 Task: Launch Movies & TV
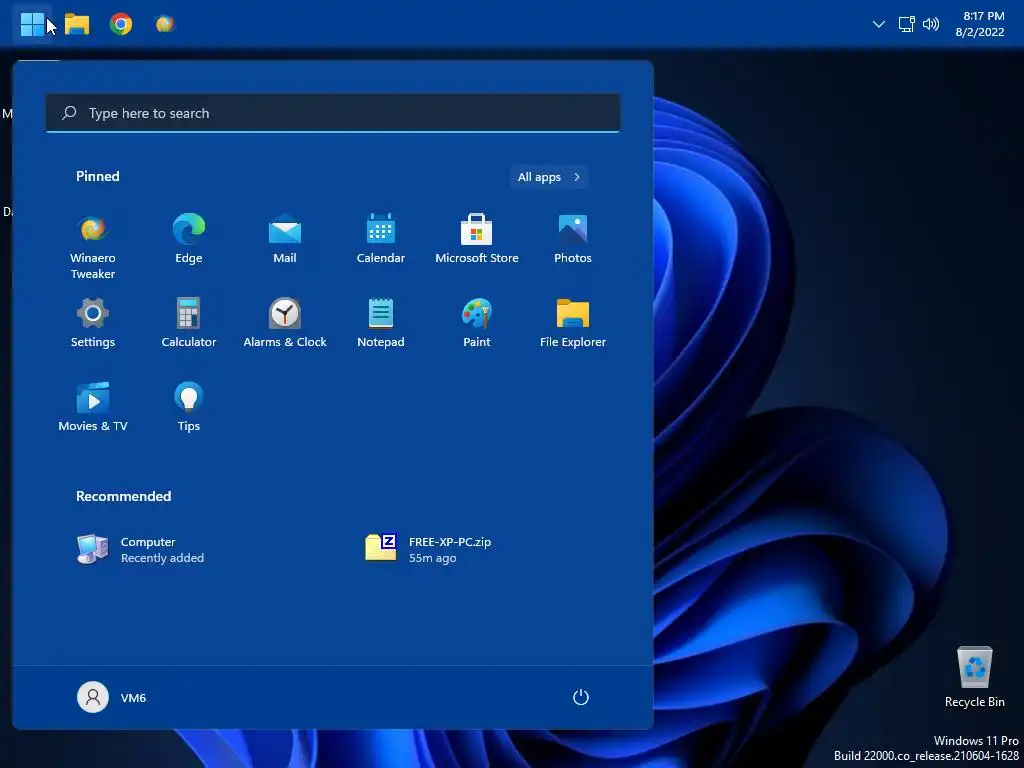tap(93, 407)
